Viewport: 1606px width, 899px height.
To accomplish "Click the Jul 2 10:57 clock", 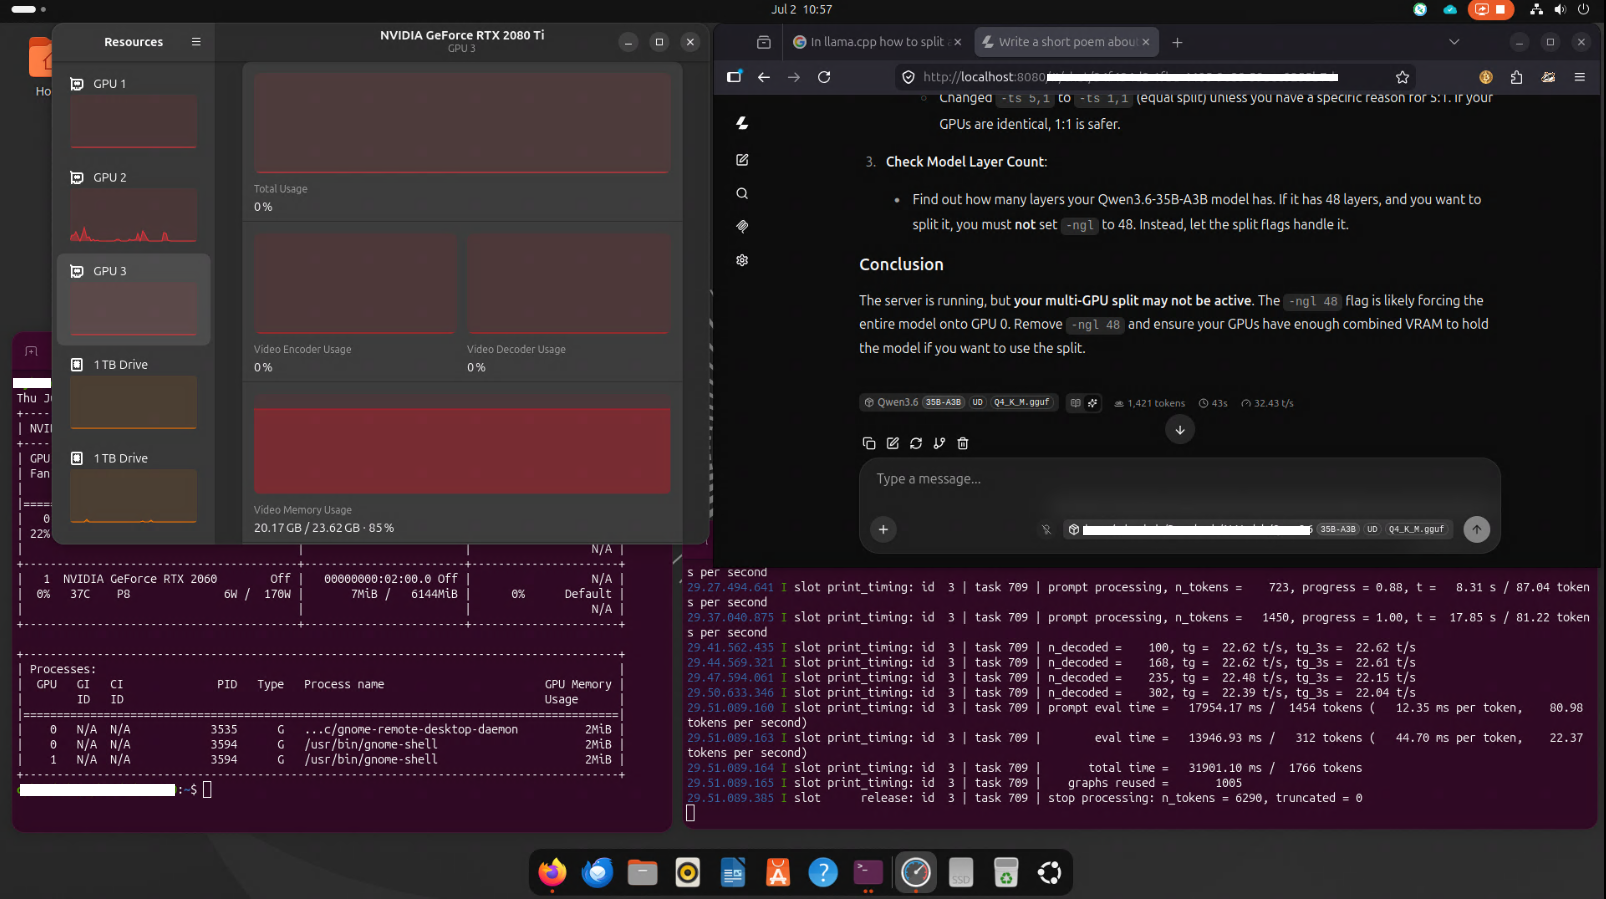I will click(x=801, y=9).
